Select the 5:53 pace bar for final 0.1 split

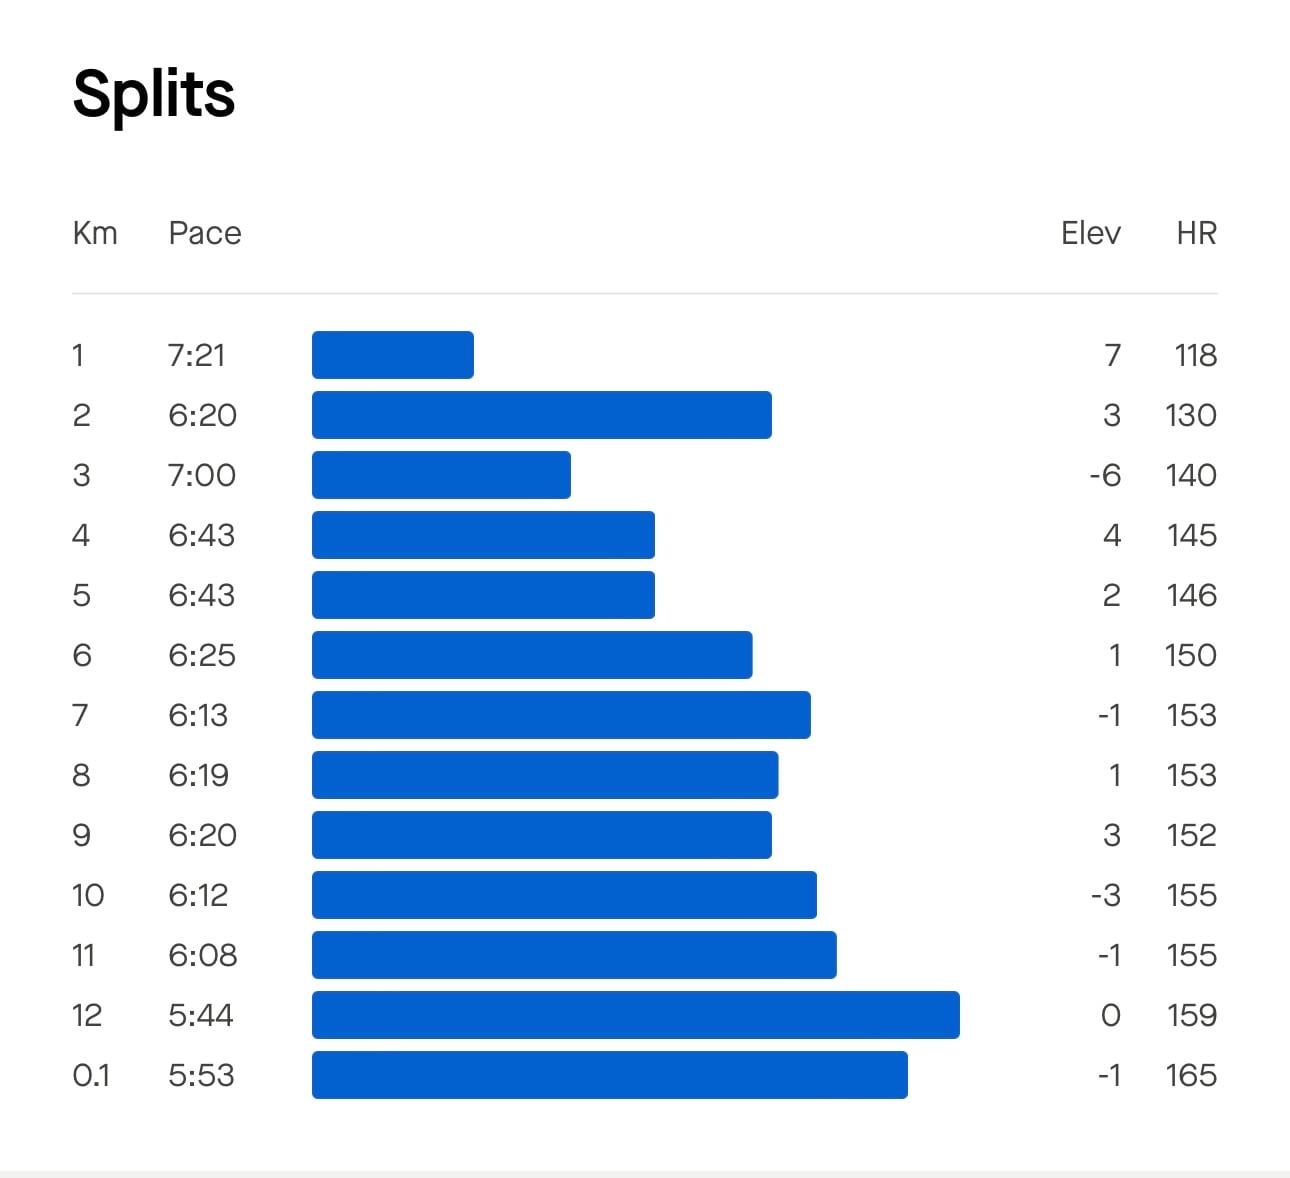(x=610, y=1075)
